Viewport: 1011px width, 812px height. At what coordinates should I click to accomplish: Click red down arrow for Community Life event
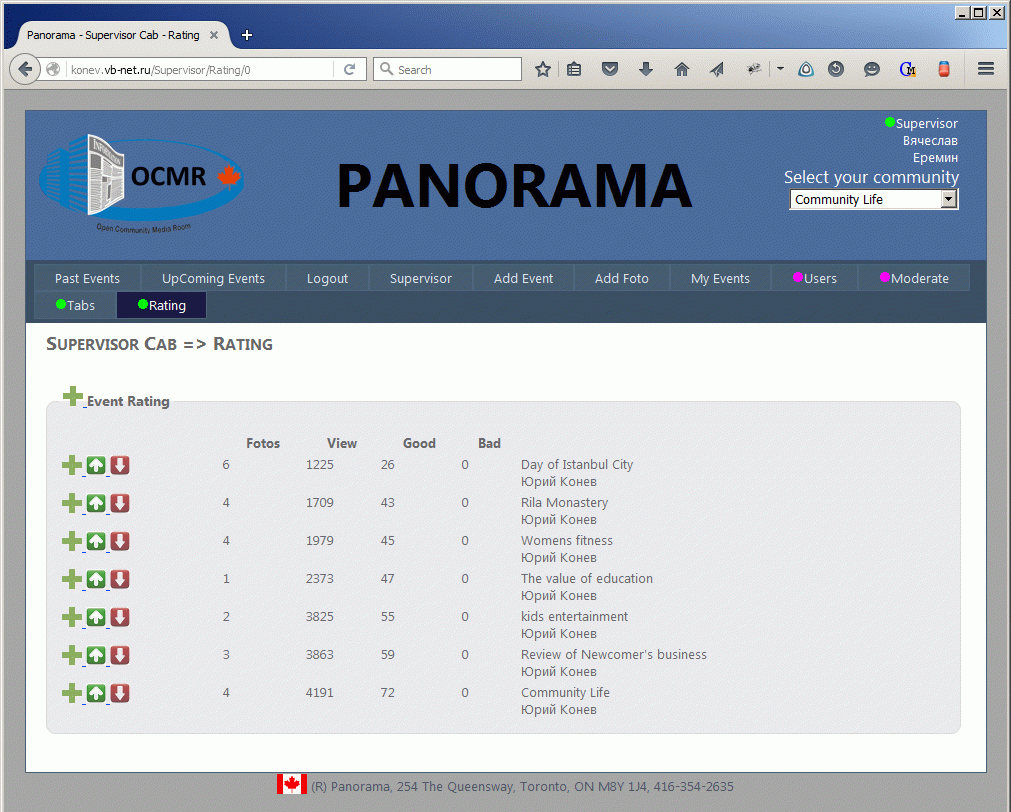(x=120, y=693)
